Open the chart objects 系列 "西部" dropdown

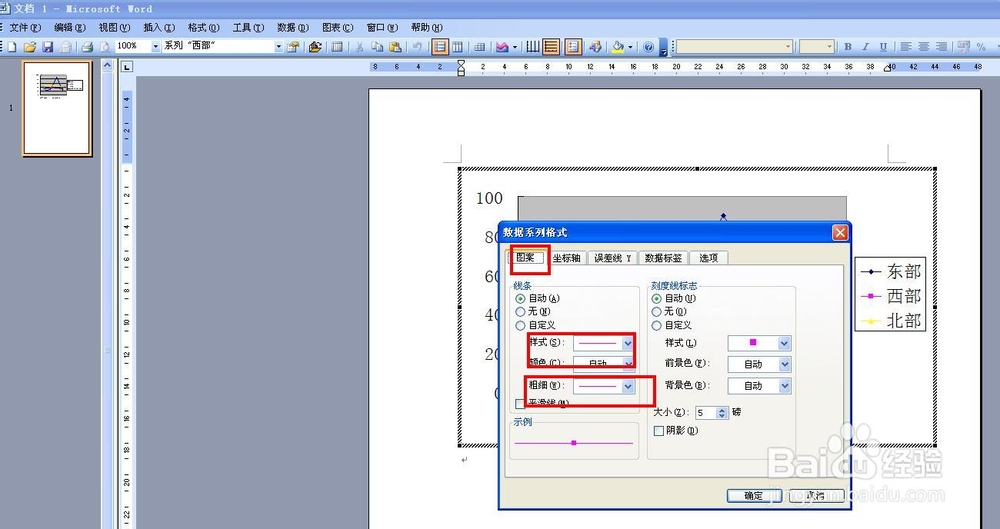pyautogui.click(x=278, y=47)
